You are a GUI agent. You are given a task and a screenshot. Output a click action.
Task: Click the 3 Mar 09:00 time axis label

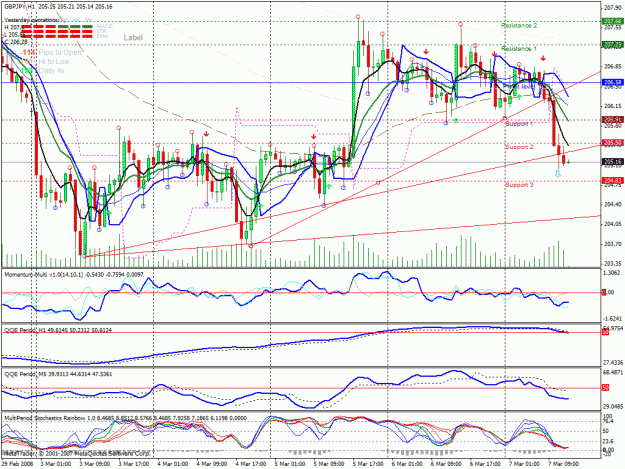pyautogui.click(x=95, y=464)
